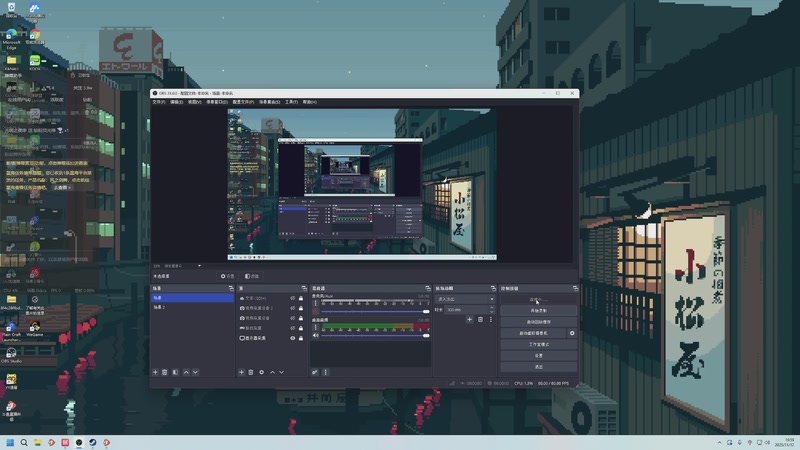
Task: Open Mic/Aux channel options menu
Action: pos(315,304)
